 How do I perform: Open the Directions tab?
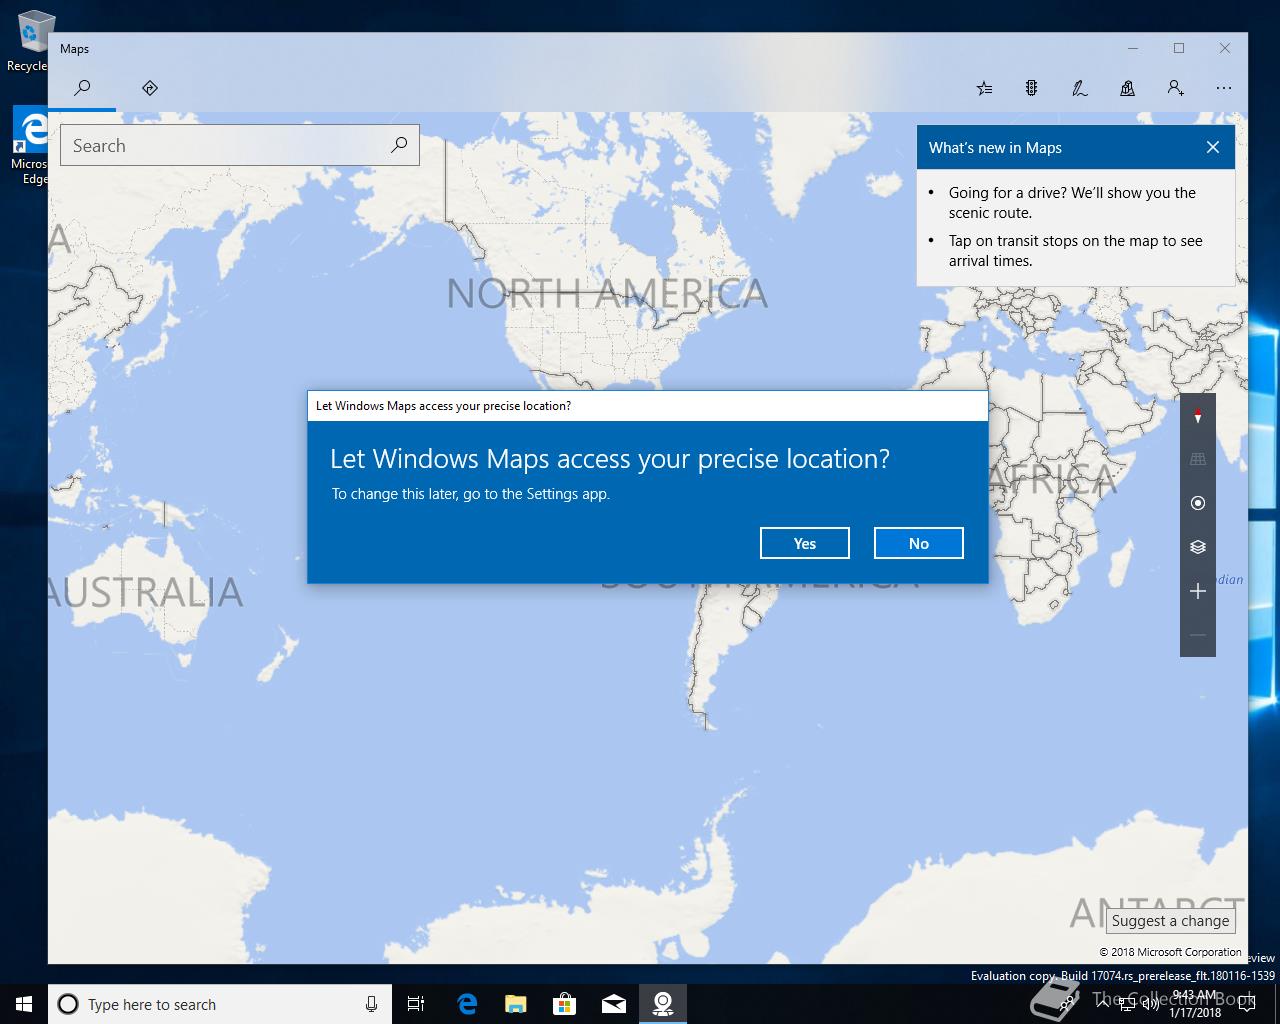(150, 88)
